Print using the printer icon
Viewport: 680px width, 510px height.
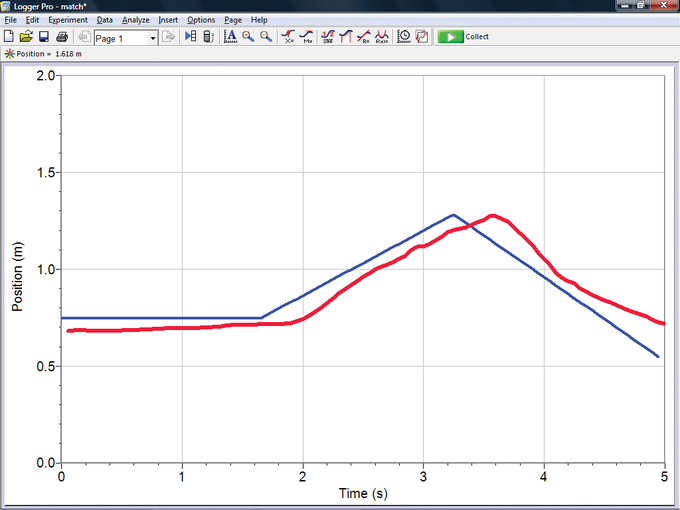coord(62,37)
